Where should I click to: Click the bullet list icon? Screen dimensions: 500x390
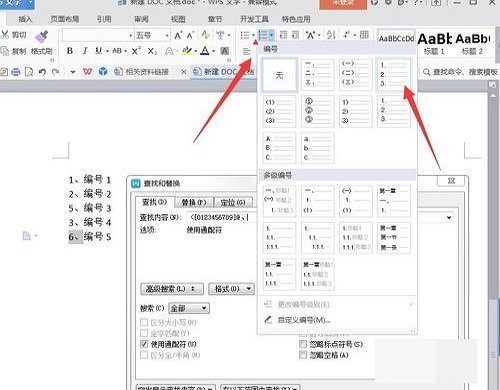click(245, 35)
